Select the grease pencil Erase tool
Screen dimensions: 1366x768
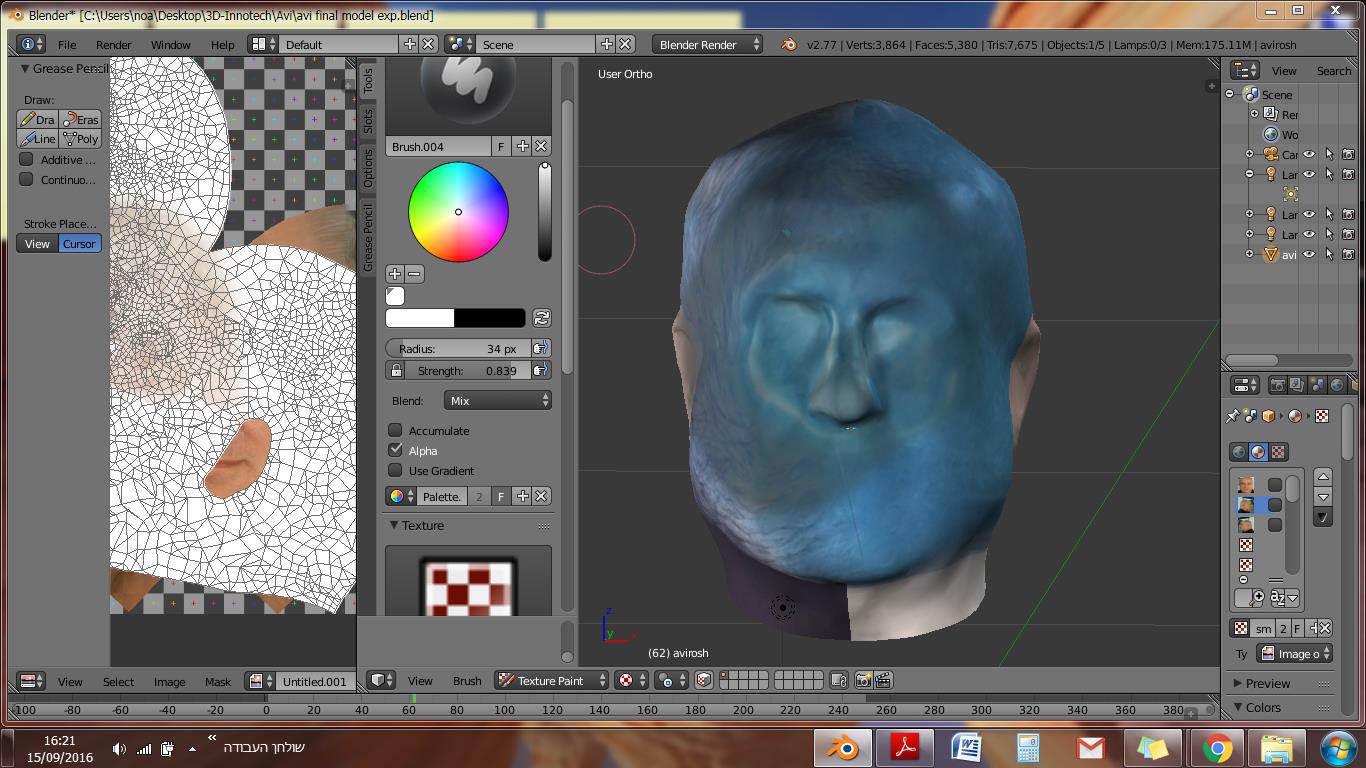point(81,119)
